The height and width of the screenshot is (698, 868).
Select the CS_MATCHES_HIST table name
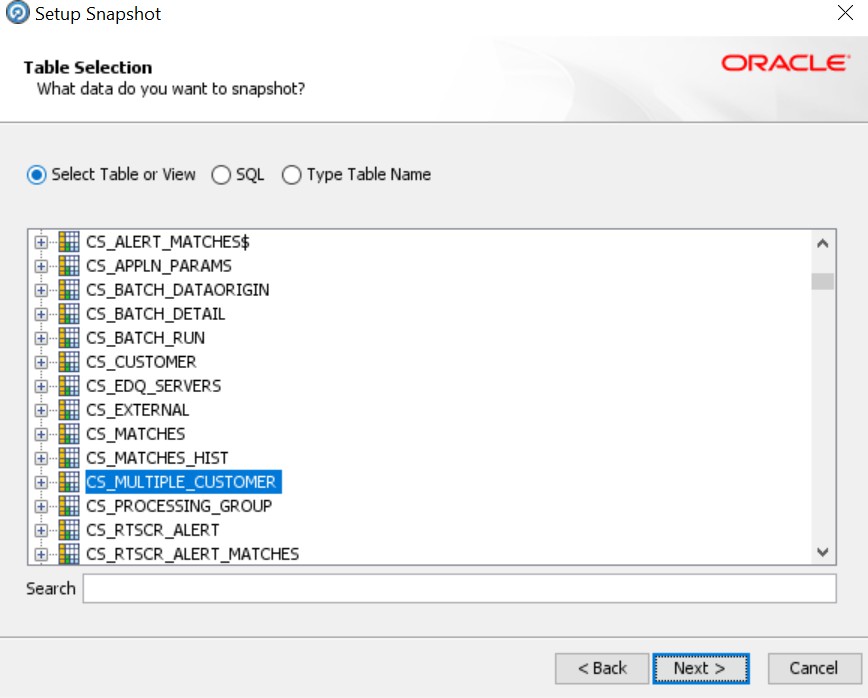coord(157,458)
